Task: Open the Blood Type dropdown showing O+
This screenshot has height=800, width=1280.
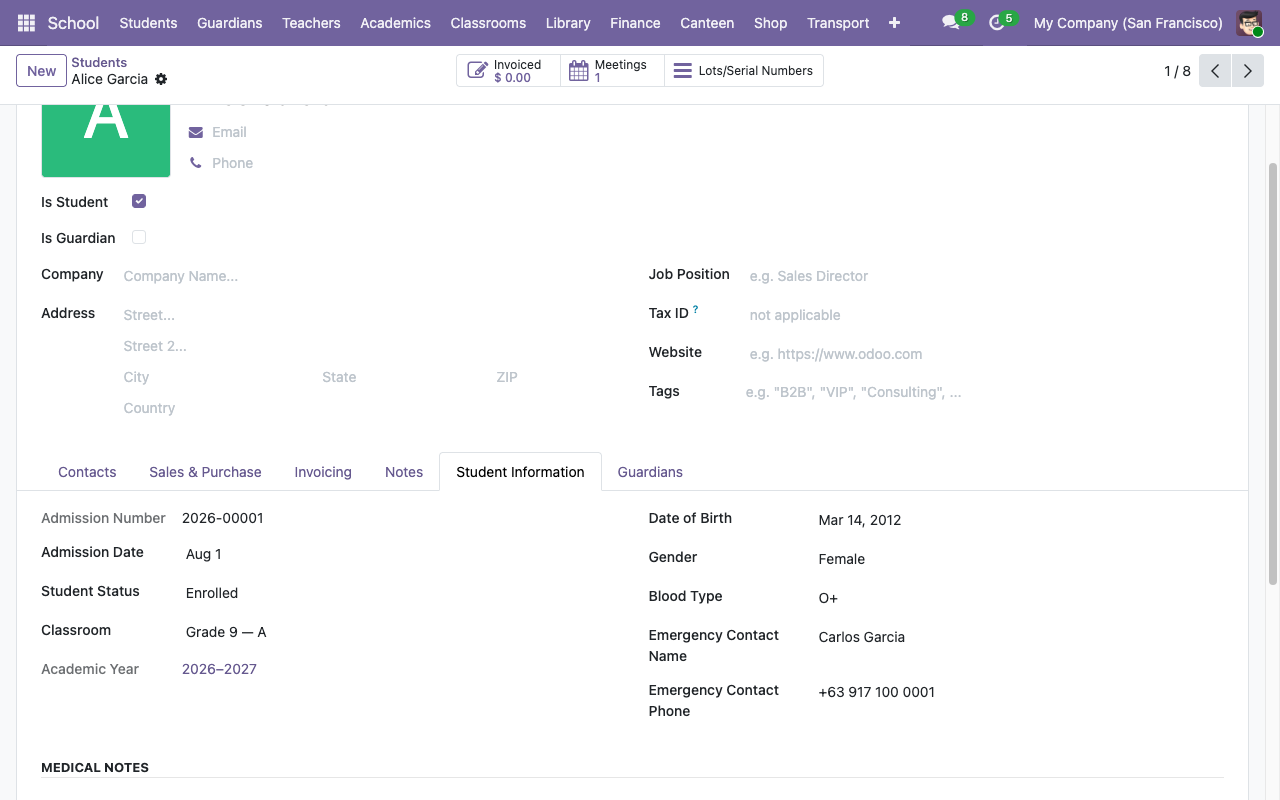Action: tap(1019, 598)
